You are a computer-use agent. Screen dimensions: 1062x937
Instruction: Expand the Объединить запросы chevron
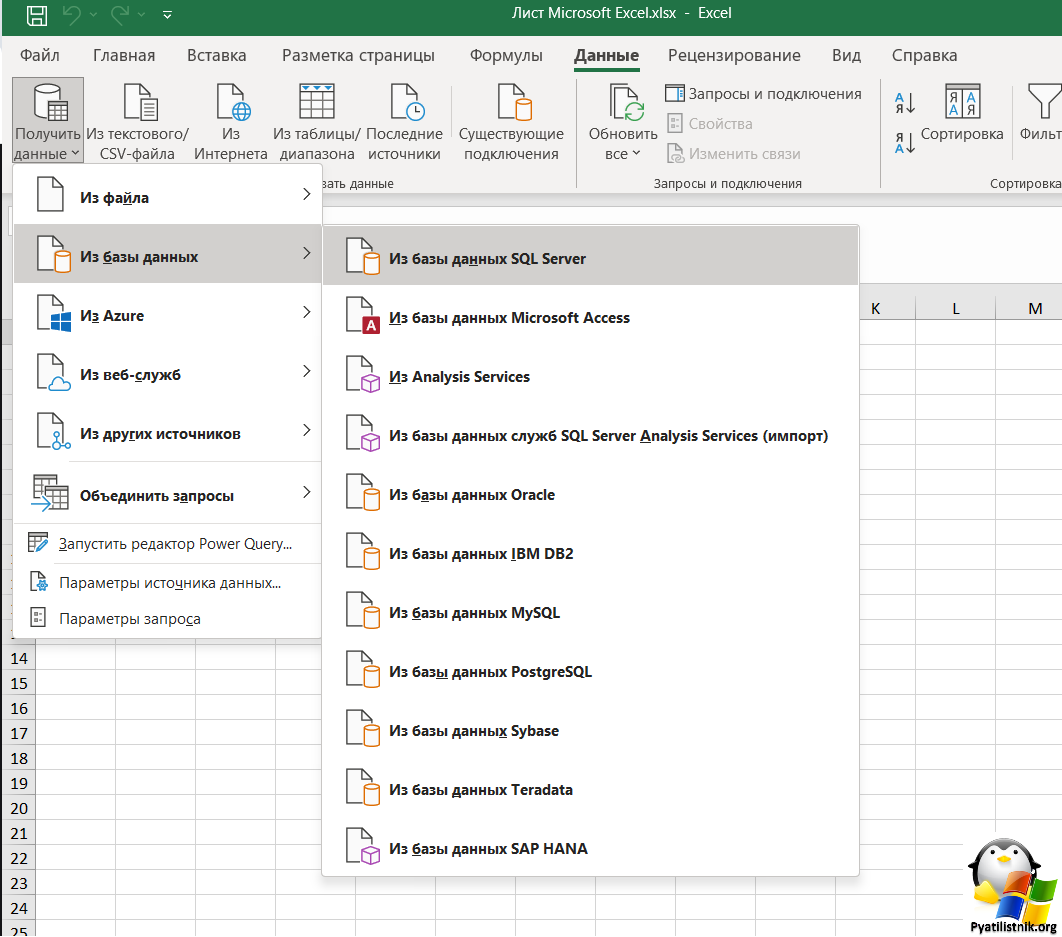tap(307, 493)
